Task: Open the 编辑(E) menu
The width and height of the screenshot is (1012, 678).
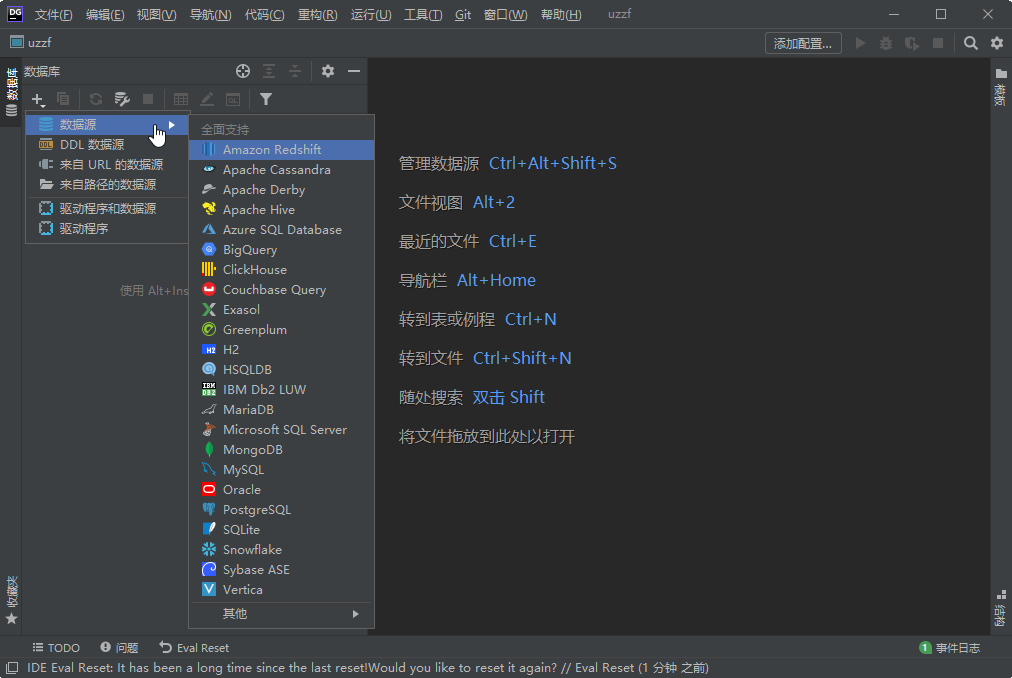Action: 105,14
